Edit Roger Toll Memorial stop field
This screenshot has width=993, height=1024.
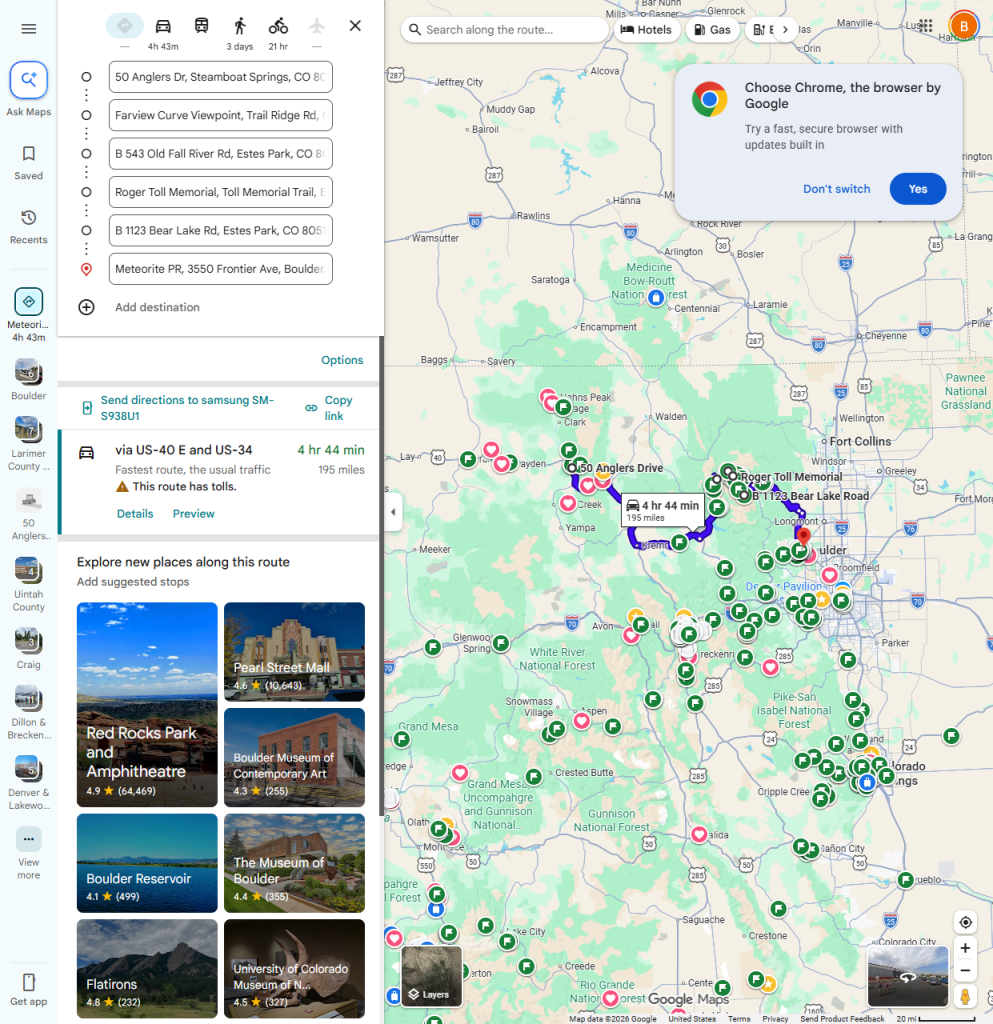click(221, 192)
